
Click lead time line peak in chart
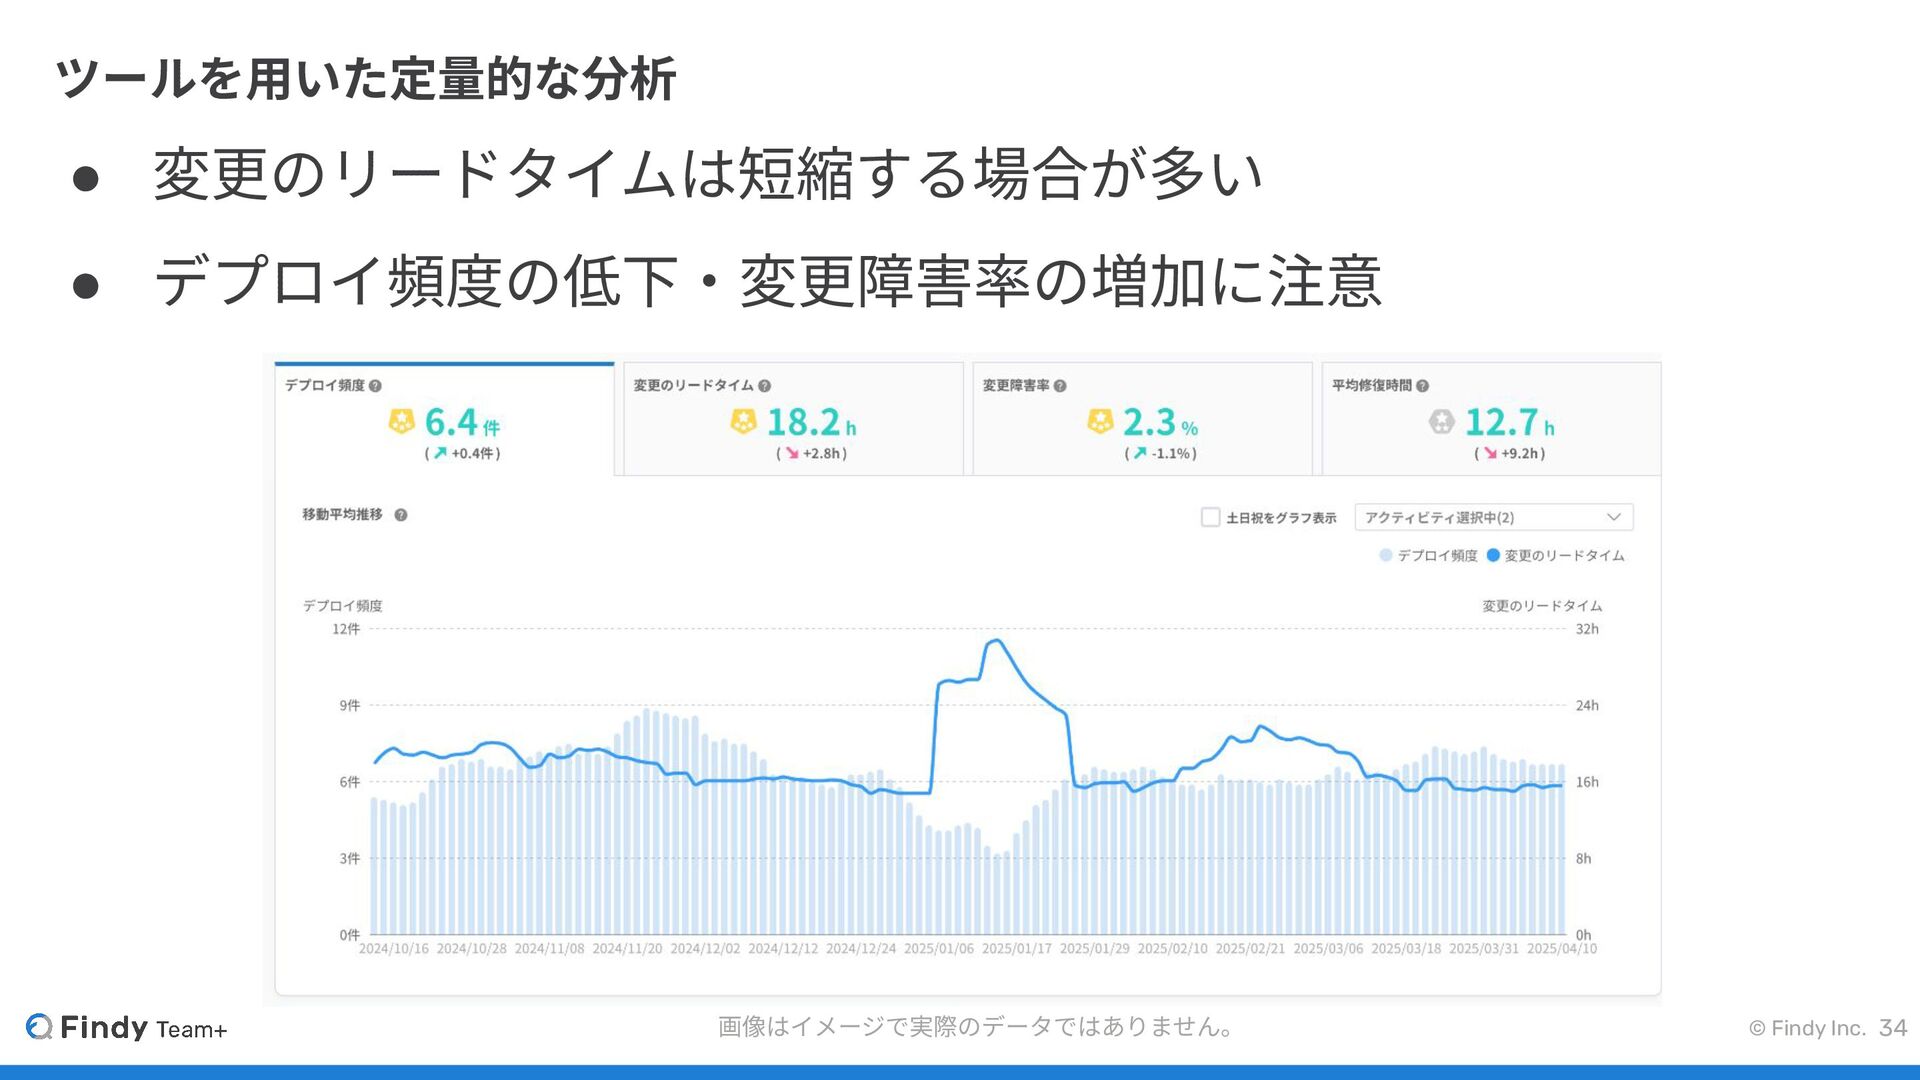[x=996, y=641]
